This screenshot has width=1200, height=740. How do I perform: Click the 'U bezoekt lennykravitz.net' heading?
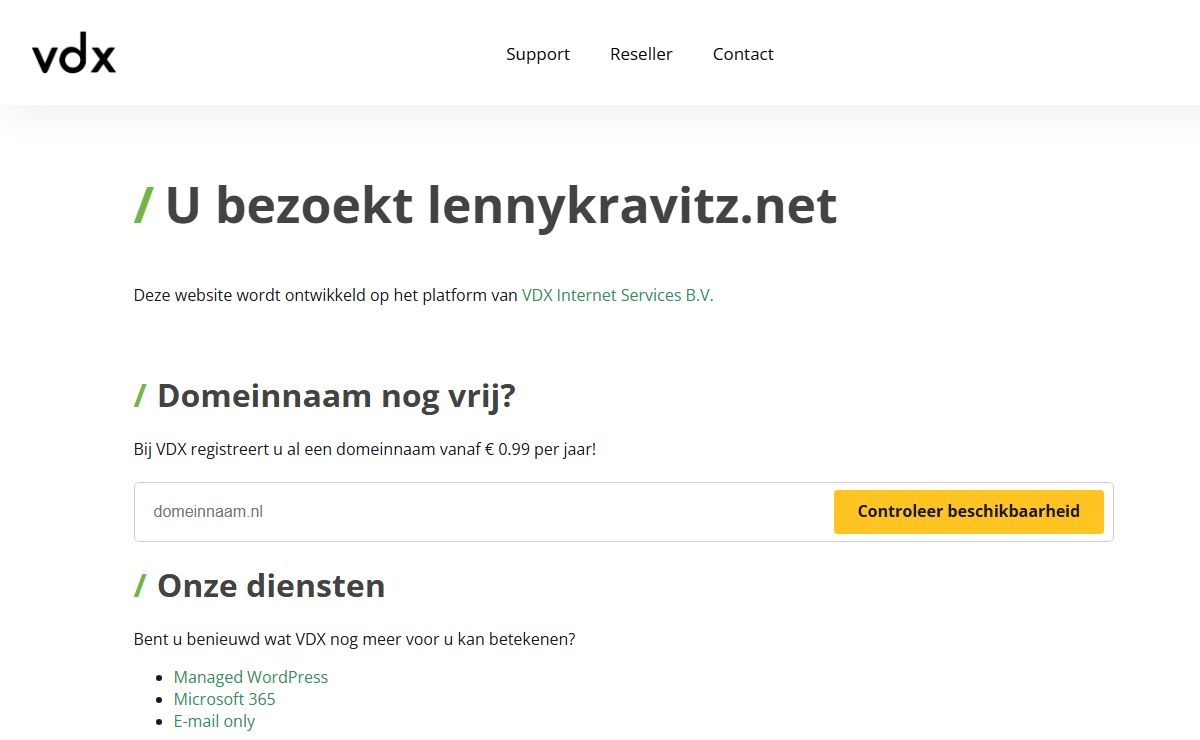[486, 206]
